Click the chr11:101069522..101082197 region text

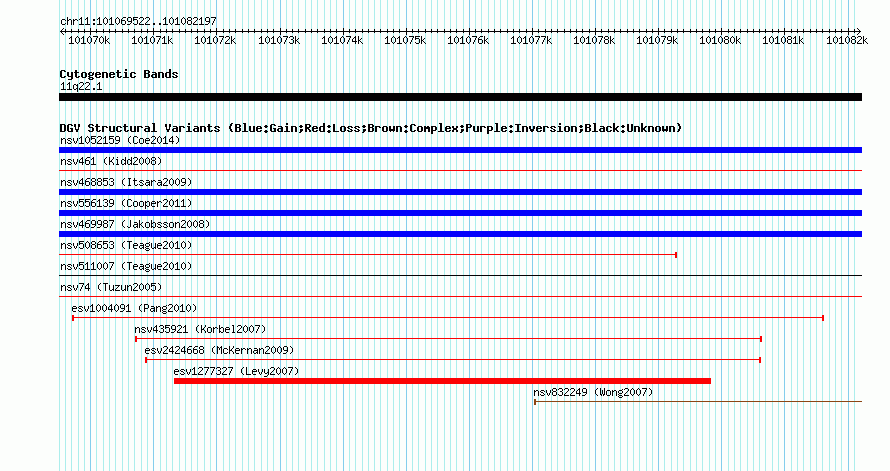(x=138, y=21)
